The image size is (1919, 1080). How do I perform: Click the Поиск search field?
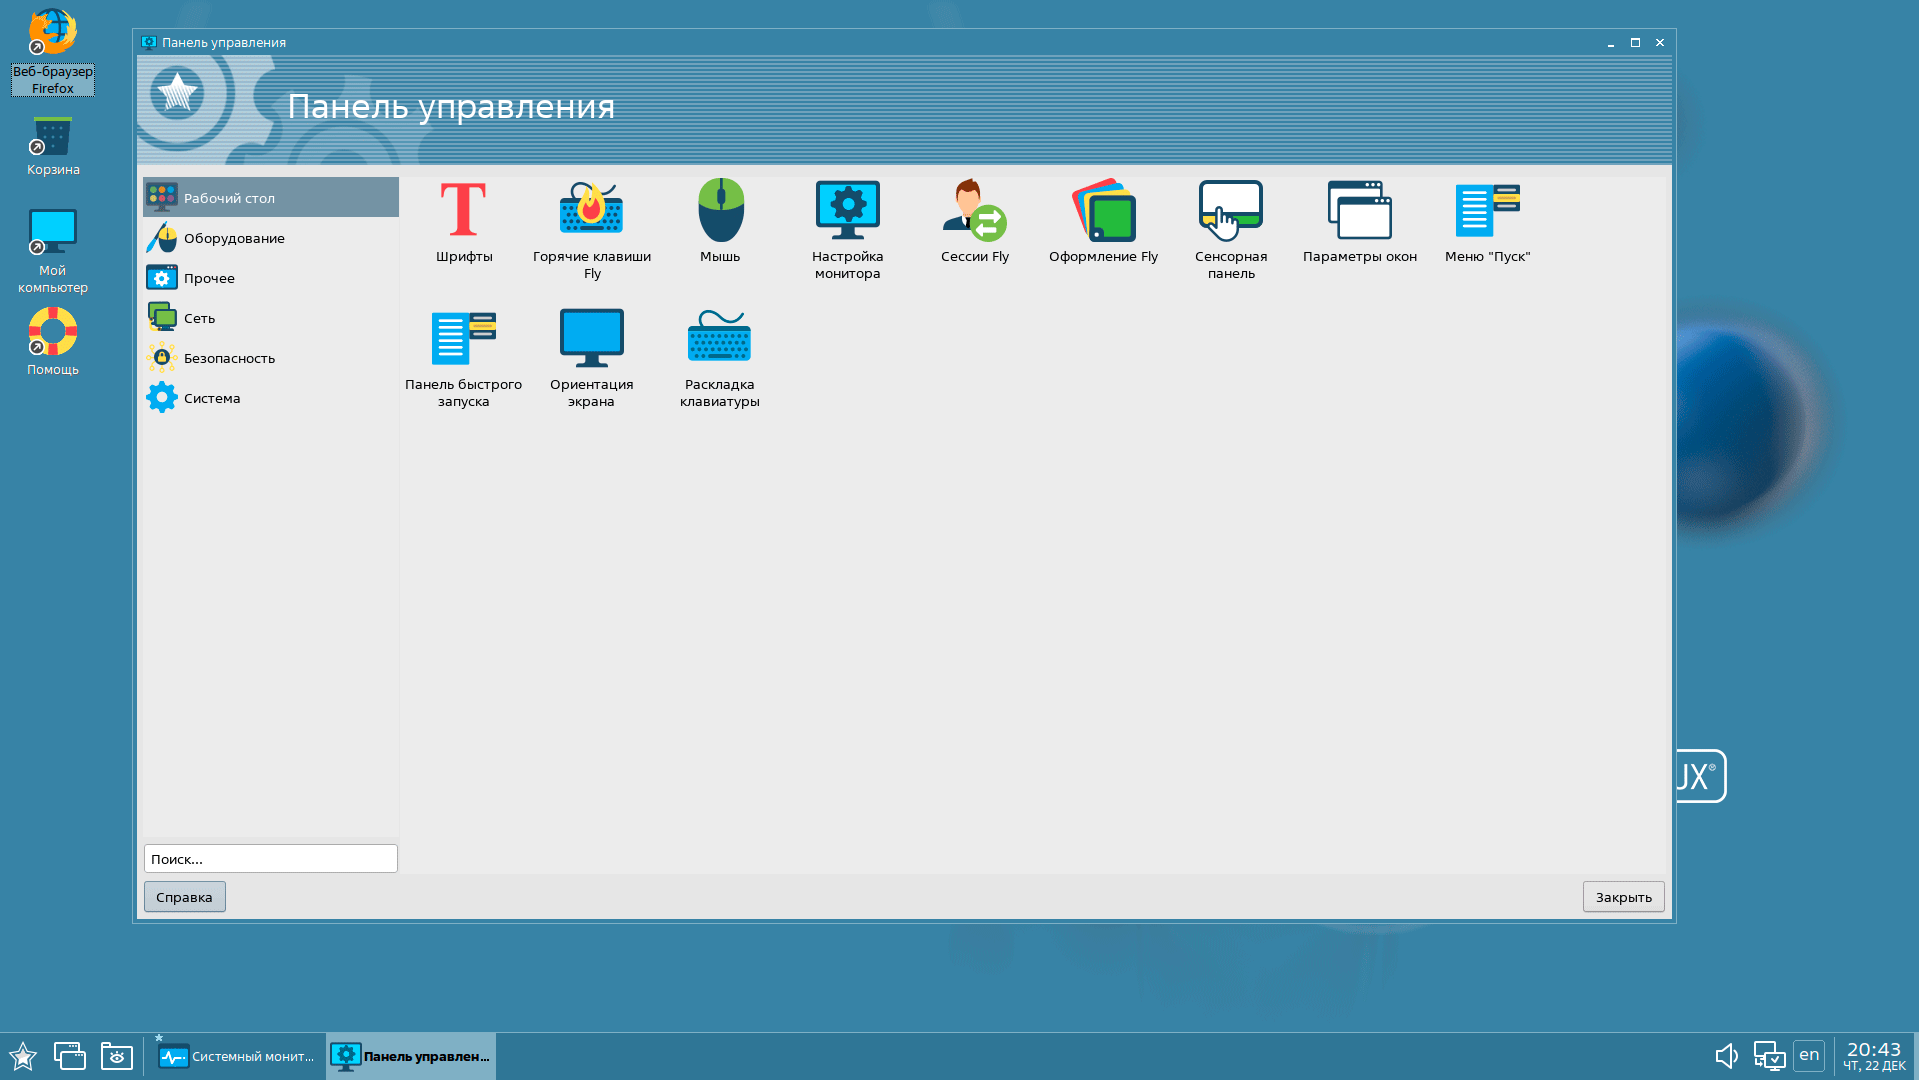coord(271,859)
